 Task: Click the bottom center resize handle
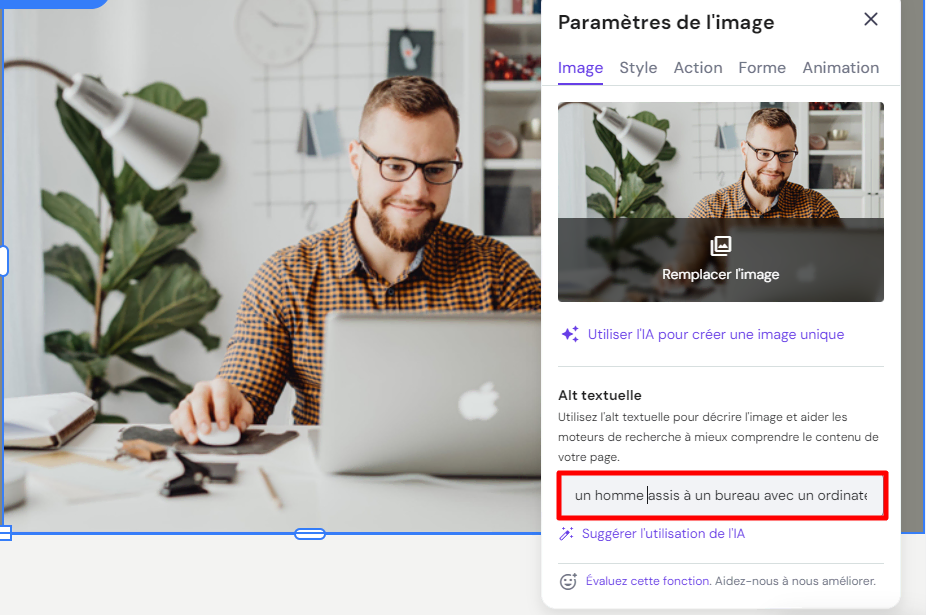(310, 534)
